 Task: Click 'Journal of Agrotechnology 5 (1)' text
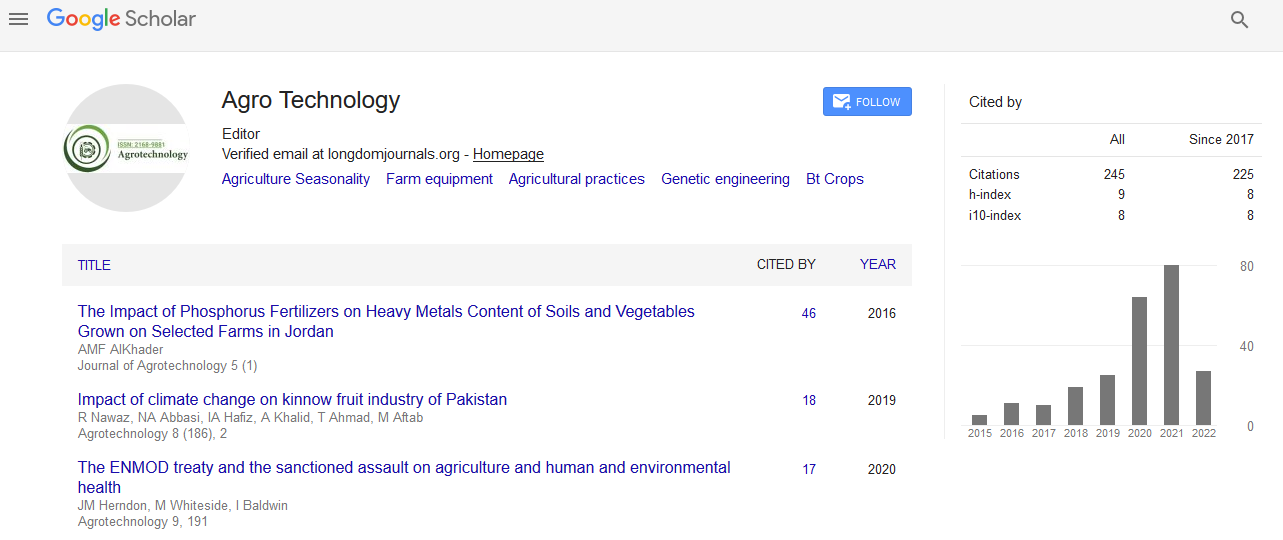167,366
